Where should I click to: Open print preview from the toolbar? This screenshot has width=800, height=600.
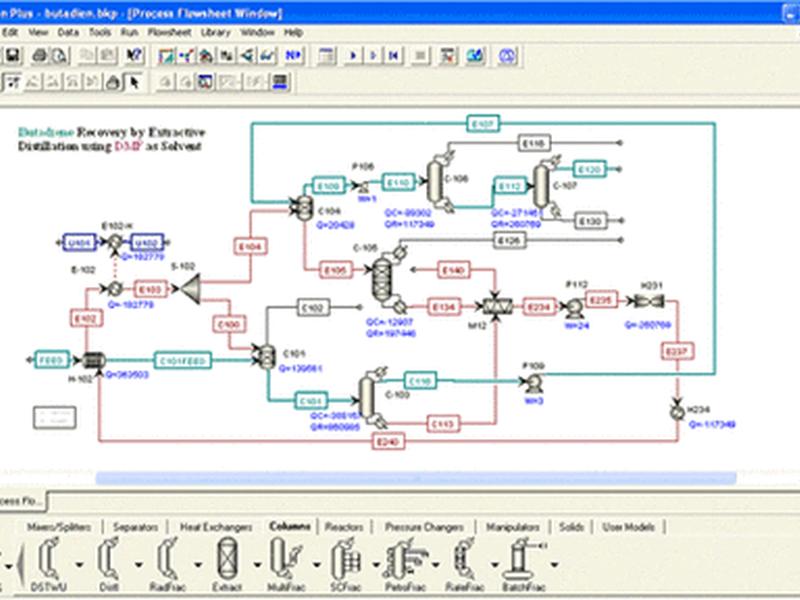coord(60,55)
